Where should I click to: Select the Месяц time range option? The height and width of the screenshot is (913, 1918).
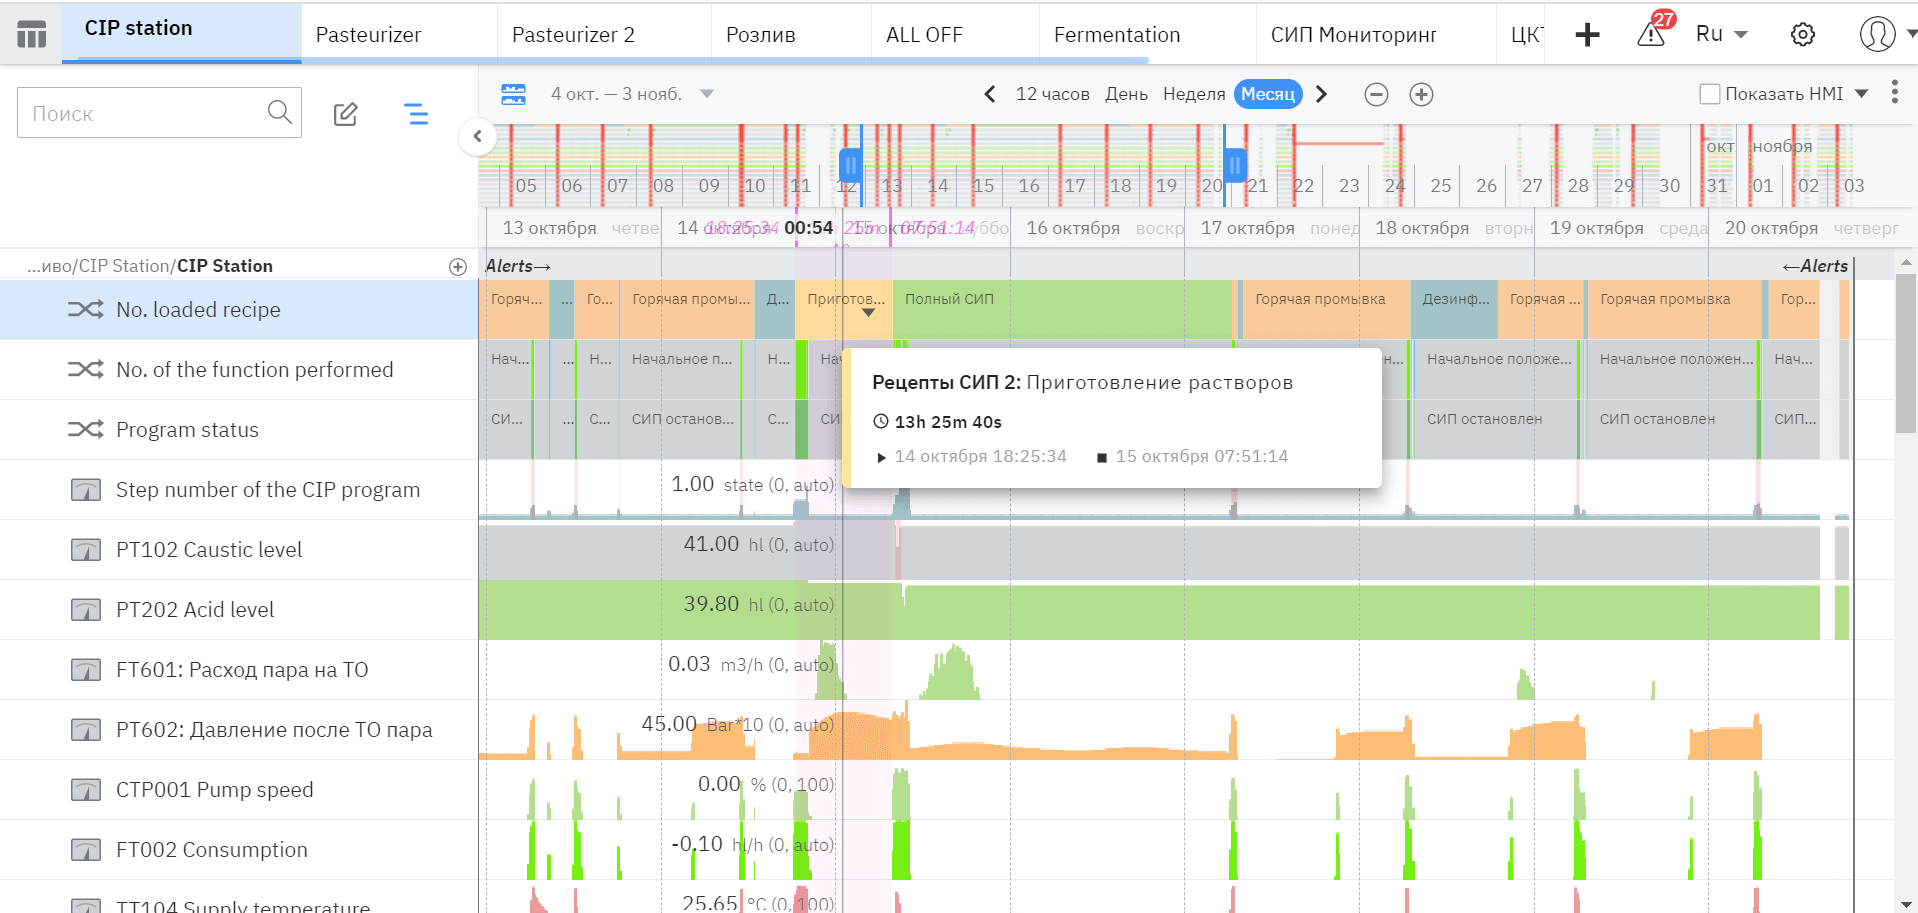pos(1267,94)
